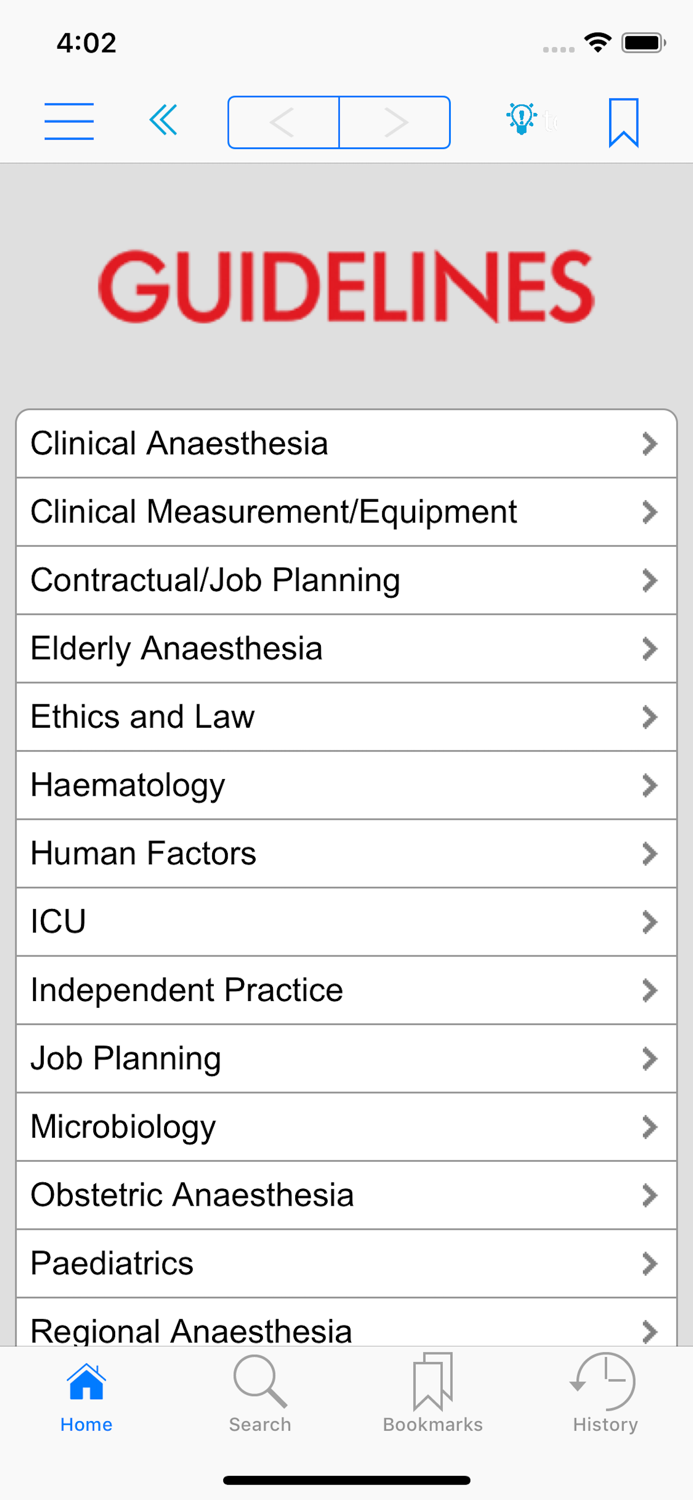693x1500 pixels.
Task: Go back using the left arrow
Action: (283, 121)
